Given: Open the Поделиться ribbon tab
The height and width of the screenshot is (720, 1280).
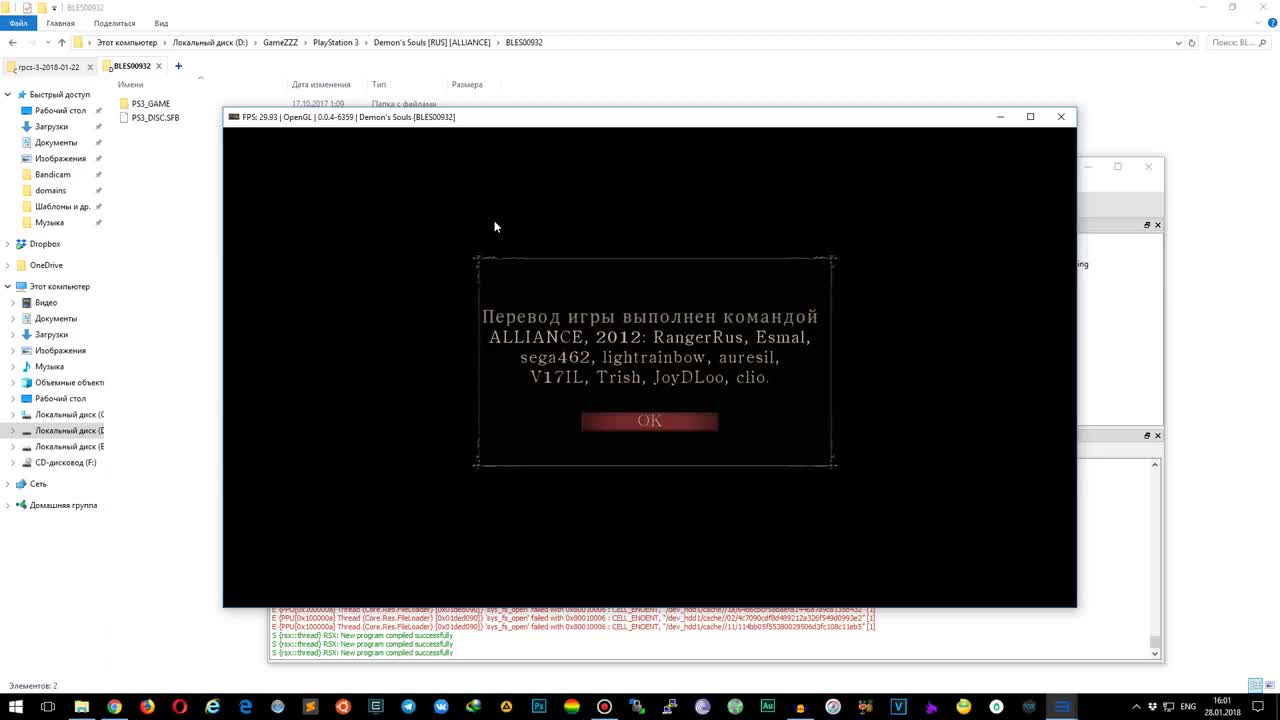Looking at the screenshot, I should [114, 23].
